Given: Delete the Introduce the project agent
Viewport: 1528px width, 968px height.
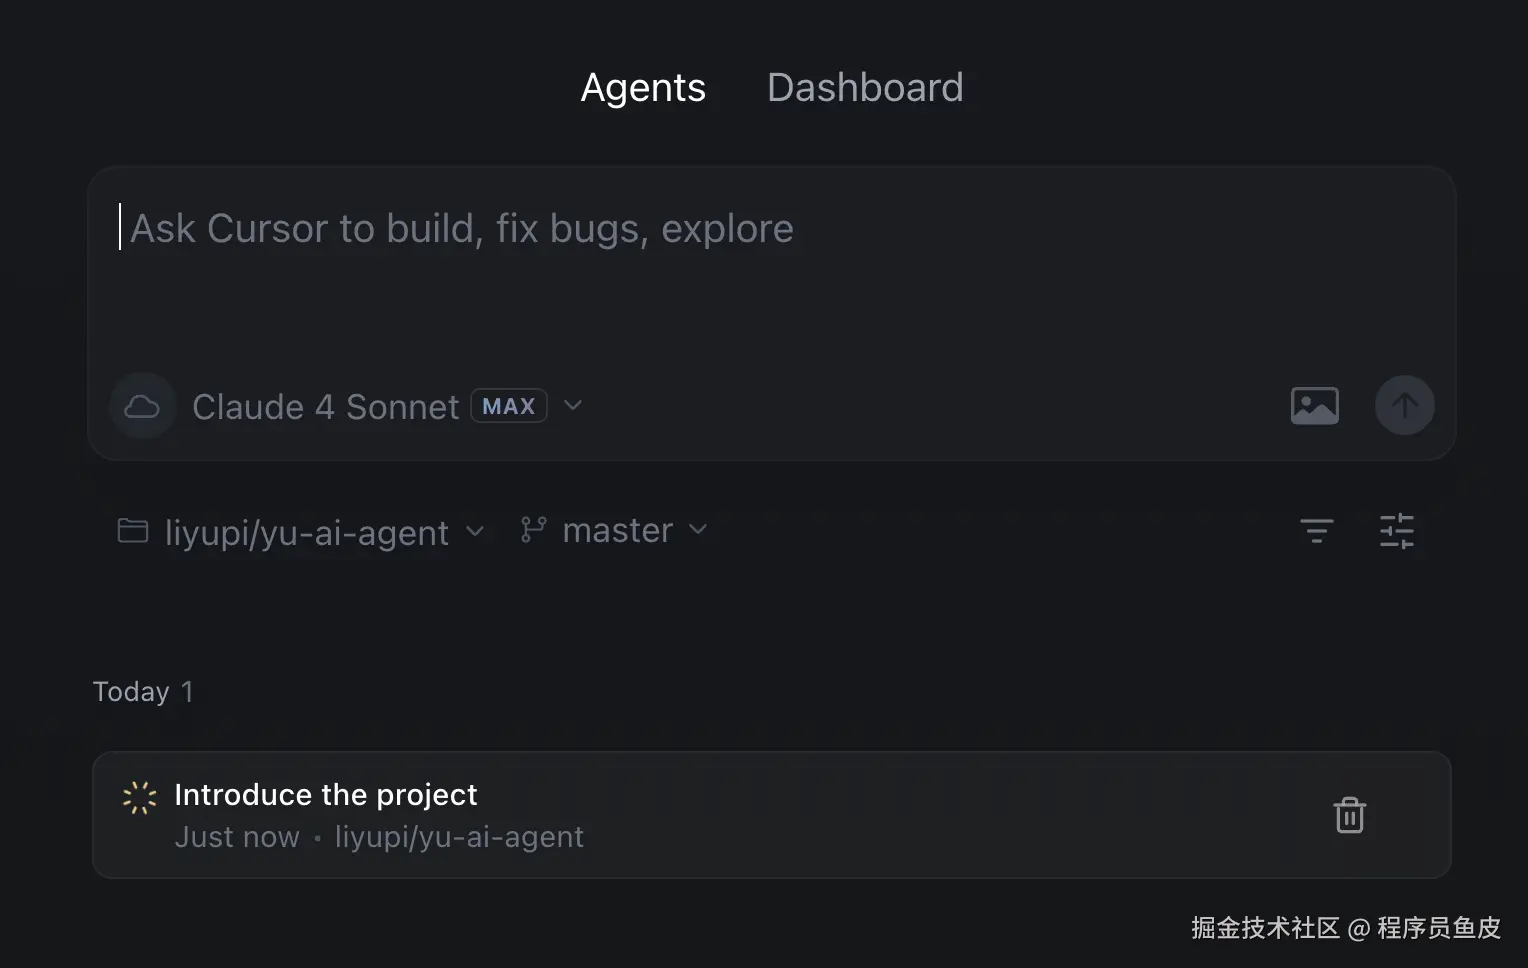Looking at the screenshot, I should point(1349,815).
